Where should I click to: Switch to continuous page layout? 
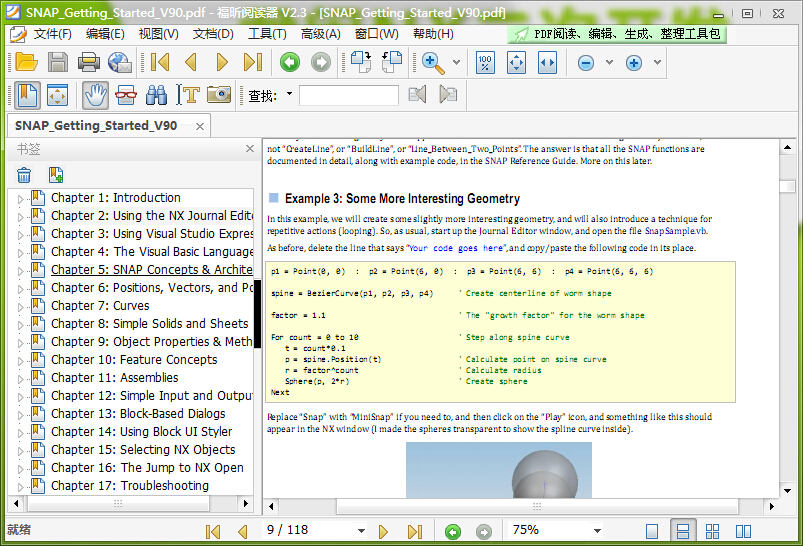(x=684, y=531)
